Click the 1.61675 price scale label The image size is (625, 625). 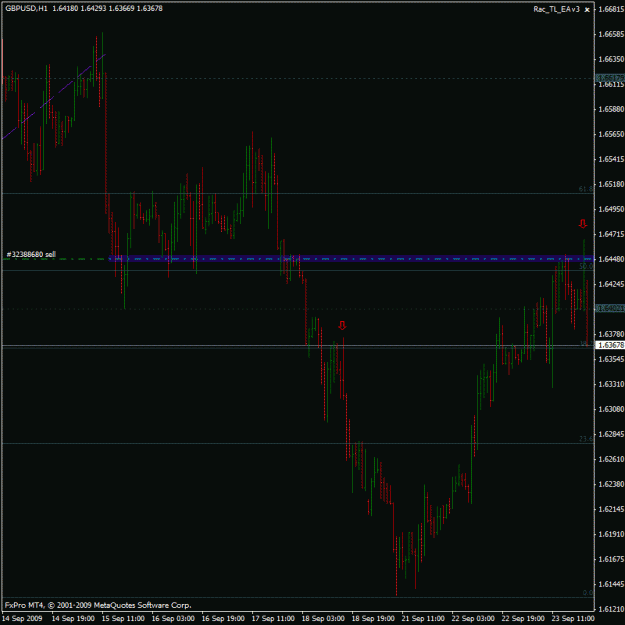pyautogui.click(x=611, y=559)
